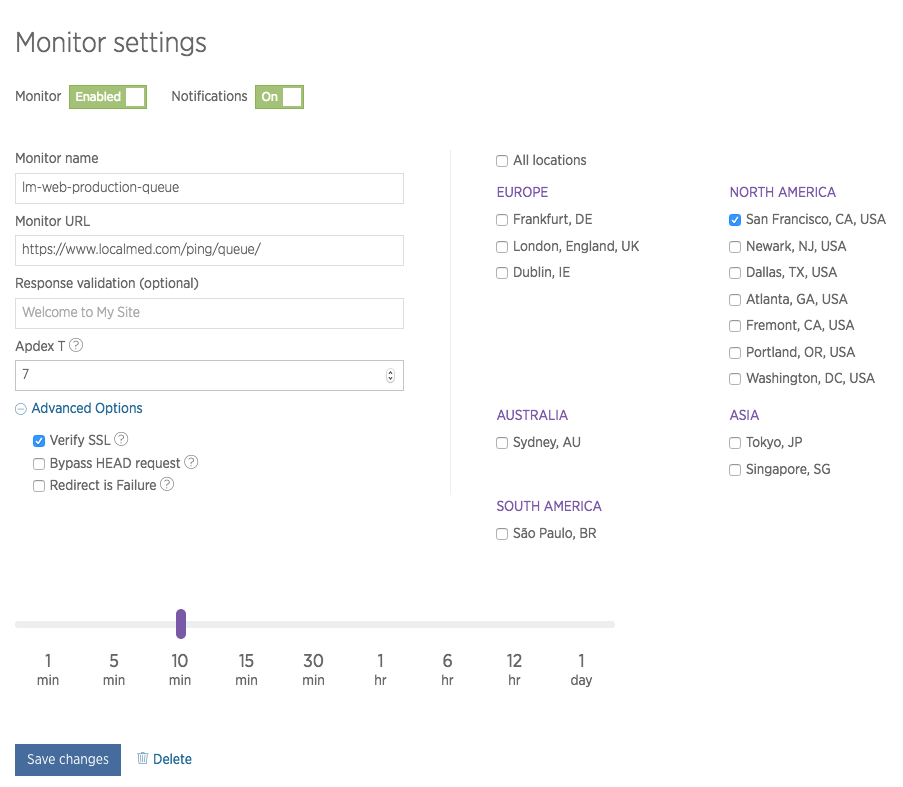903x787 pixels.
Task: Check the All locations checkbox
Action: click(x=501, y=160)
